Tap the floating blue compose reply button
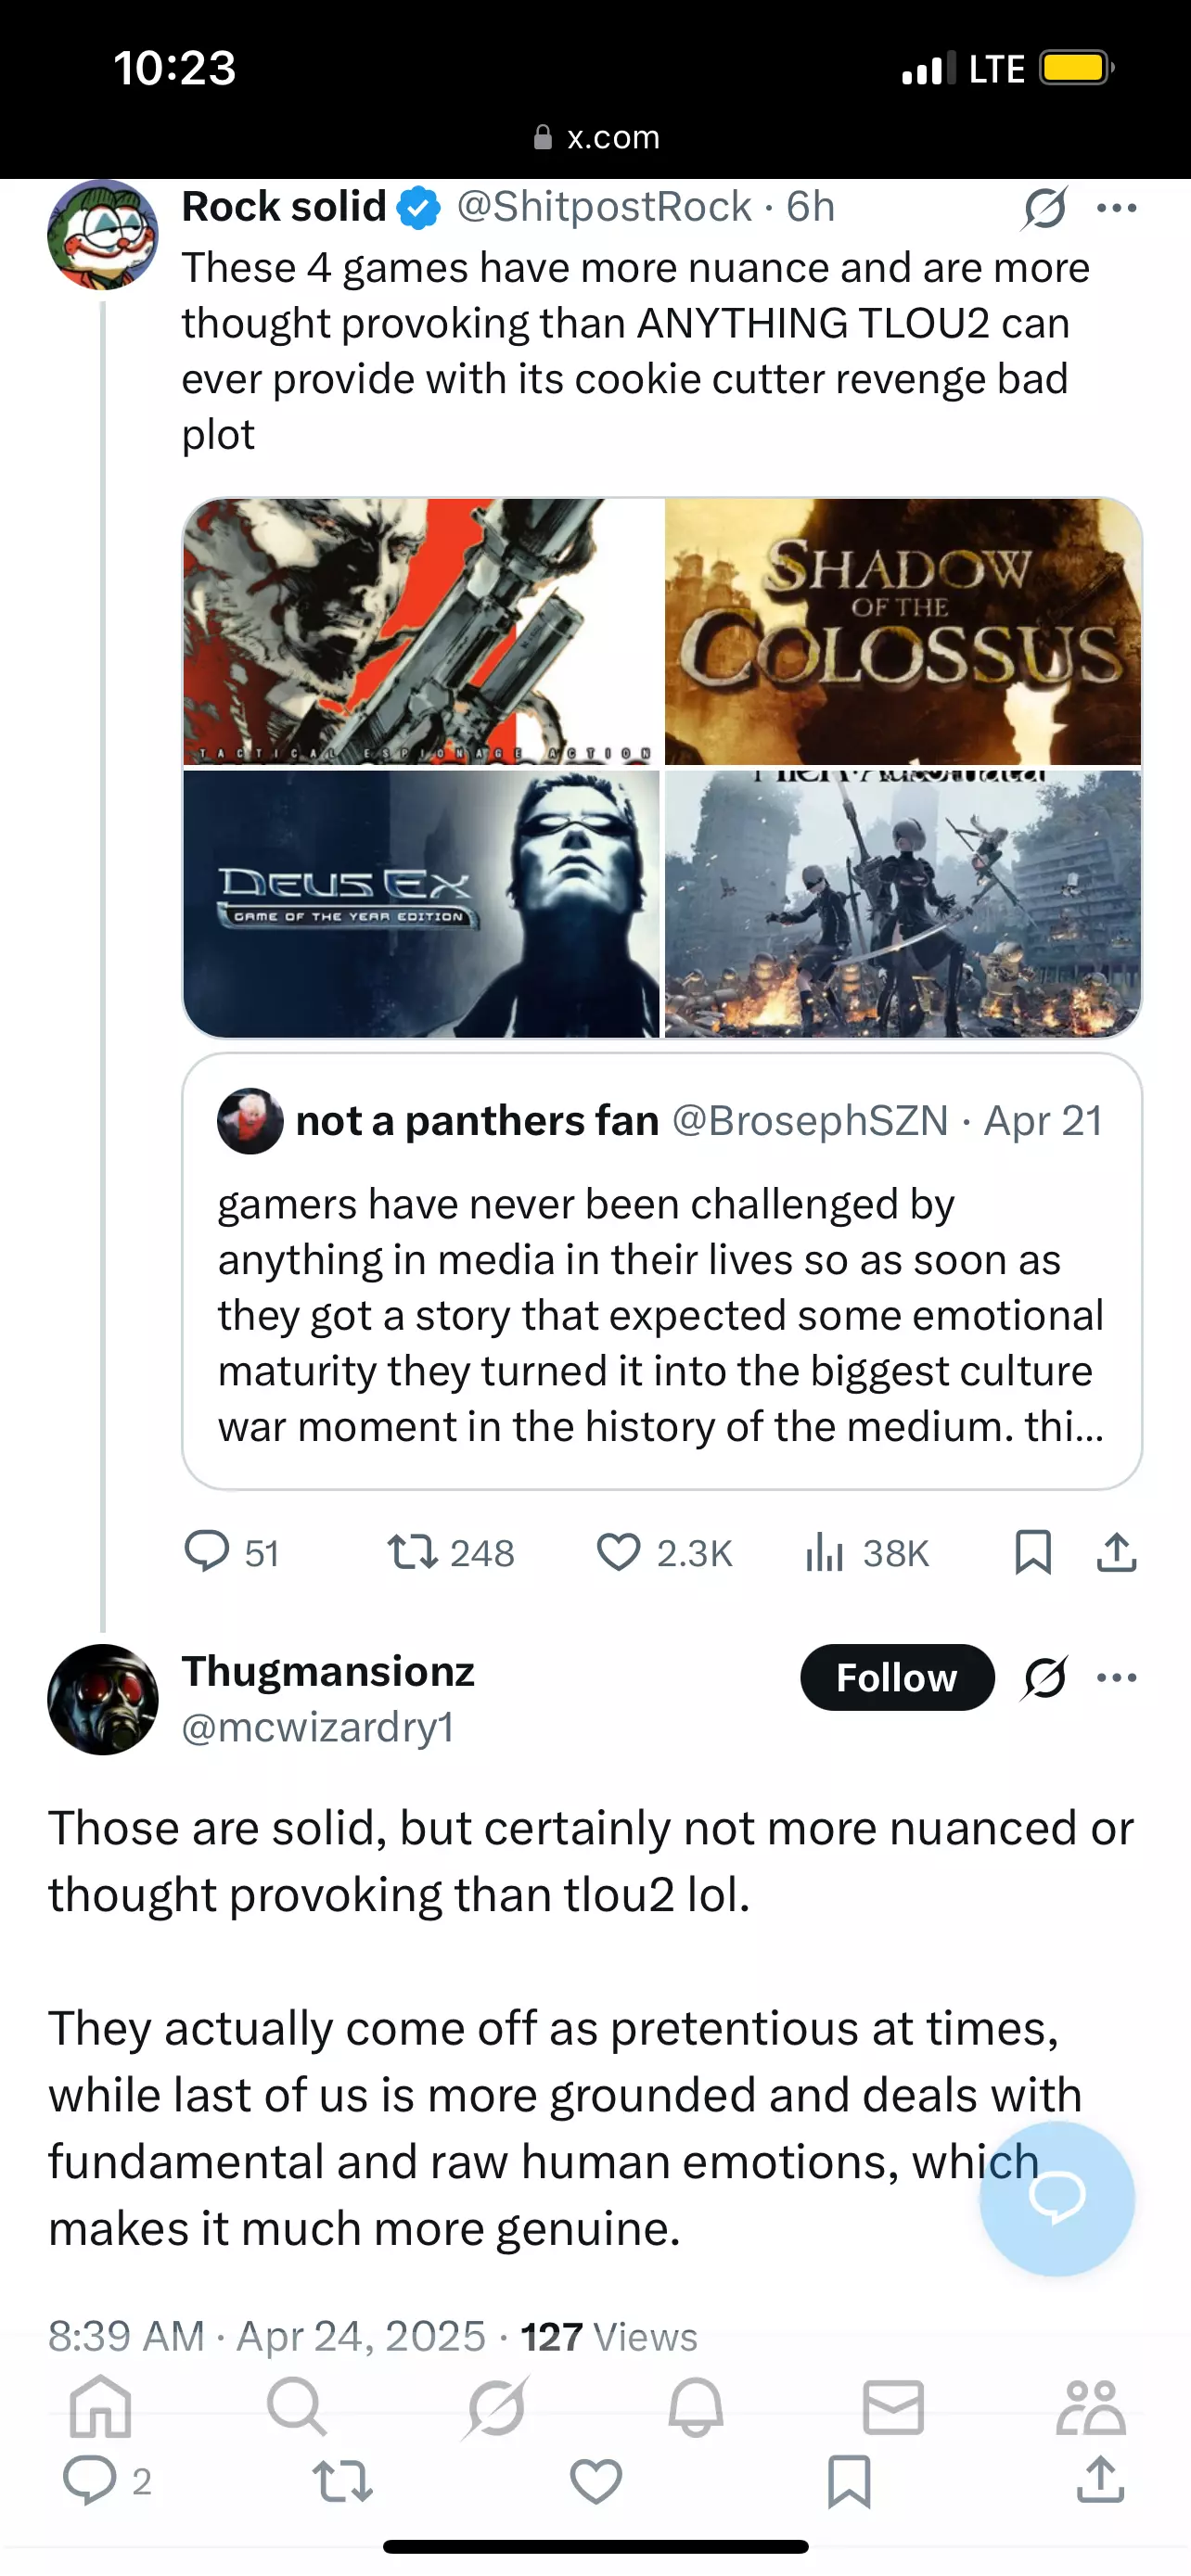The height and width of the screenshot is (2576, 1191). (x=1057, y=2199)
